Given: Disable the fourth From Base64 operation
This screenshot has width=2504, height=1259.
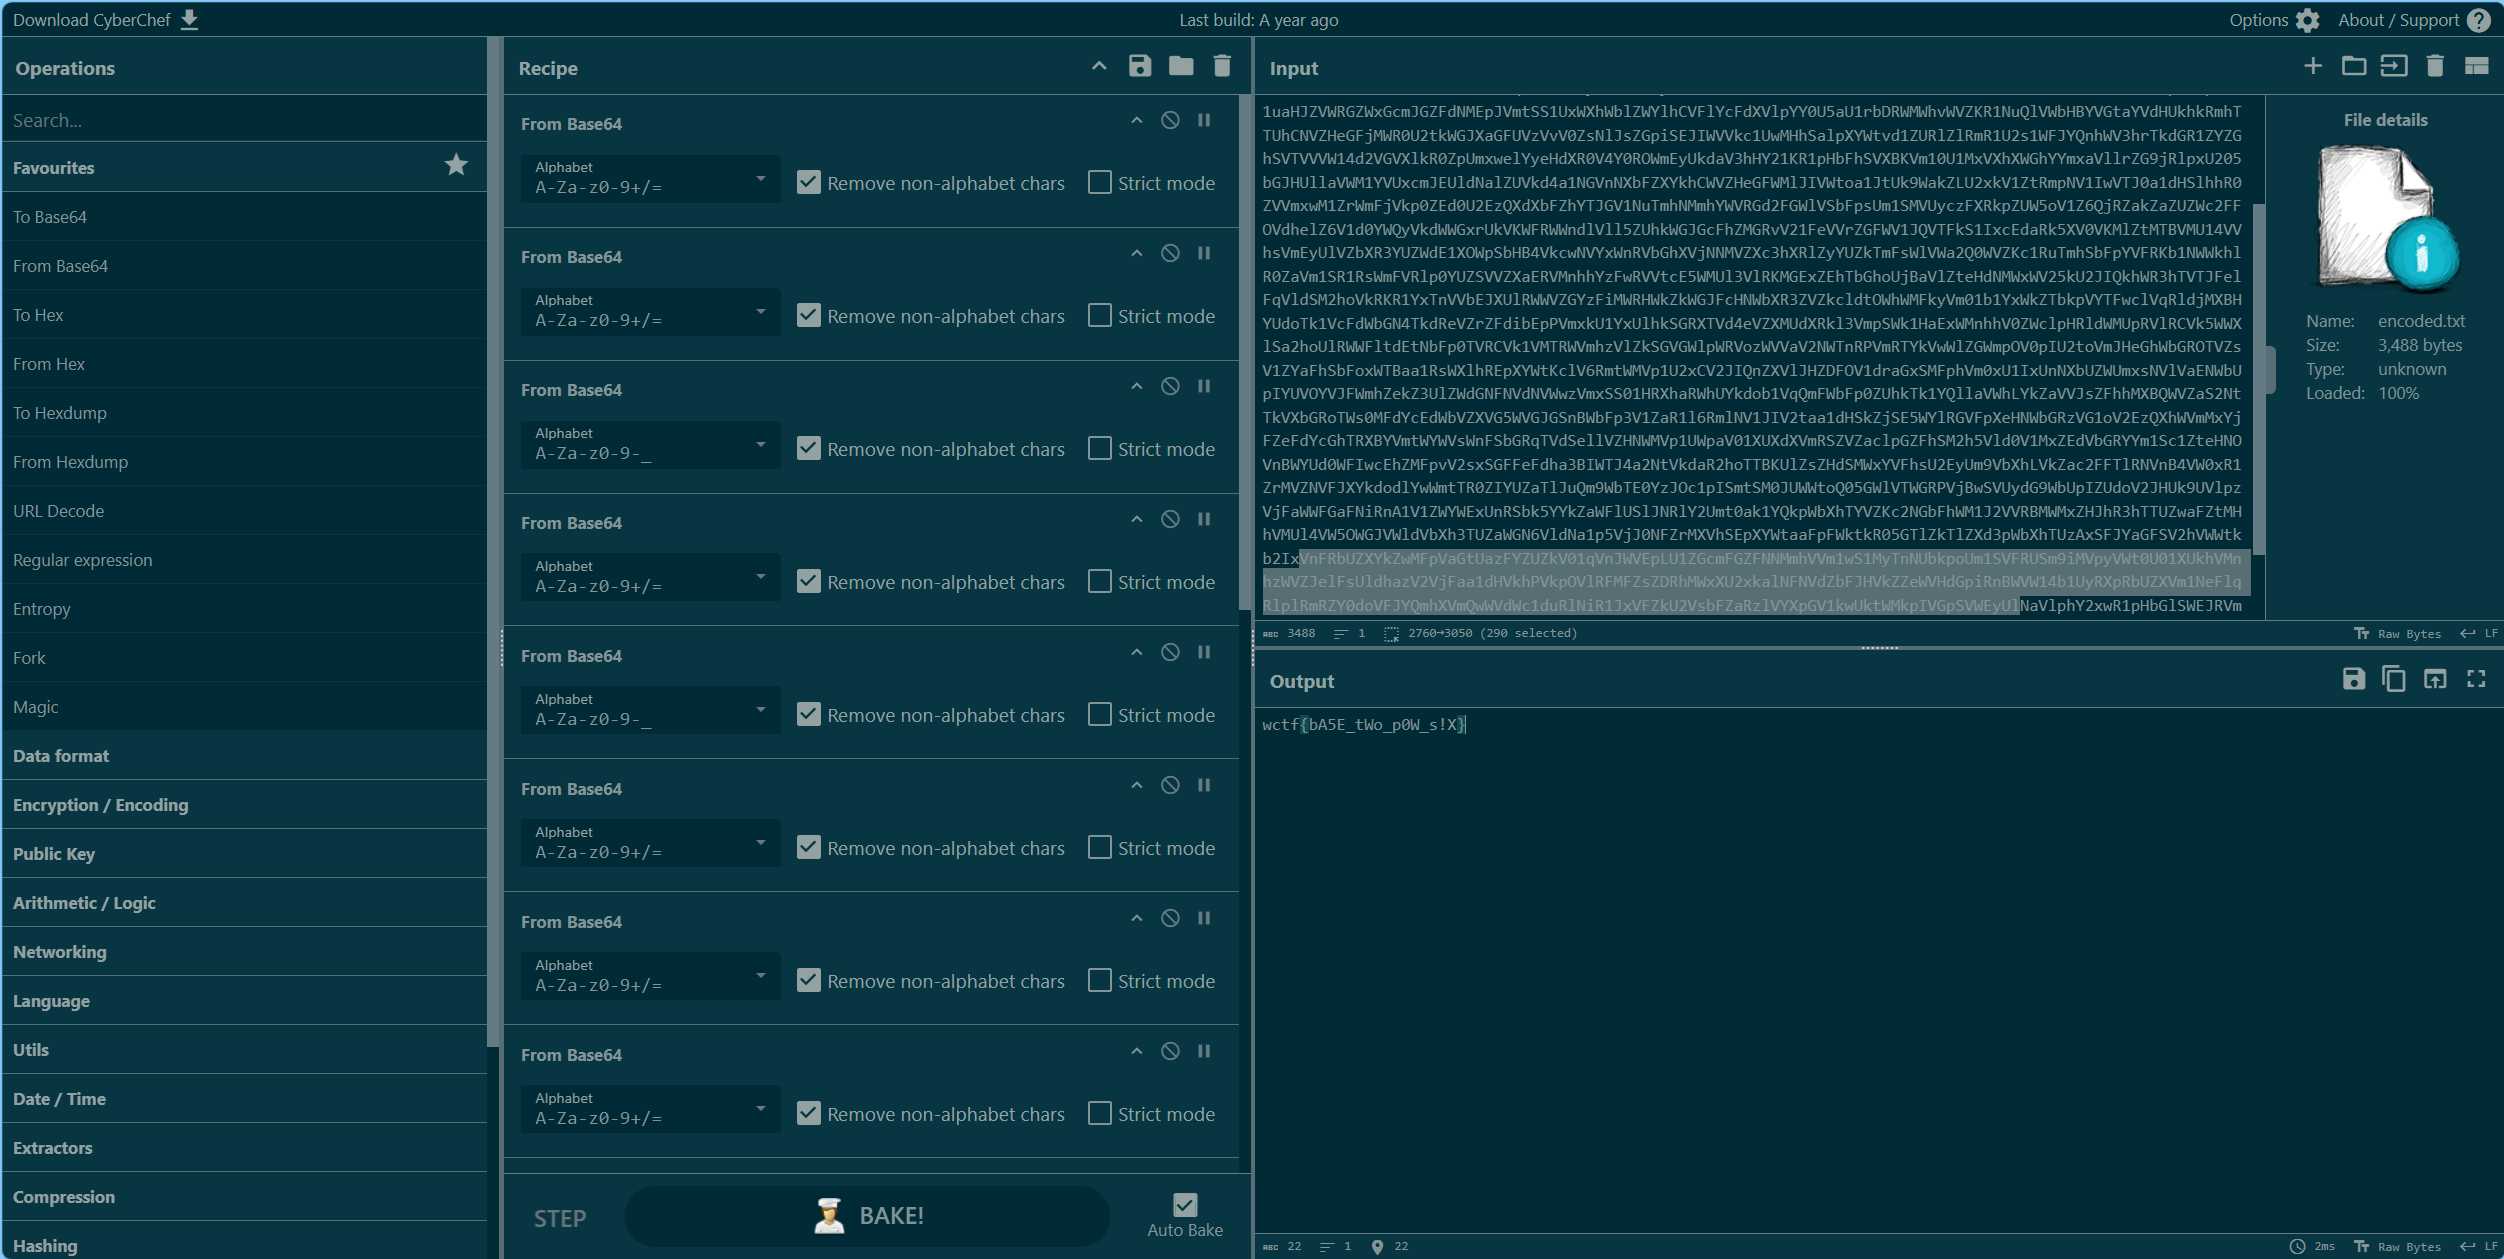Looking at the screenshot, I should 1170,519.
